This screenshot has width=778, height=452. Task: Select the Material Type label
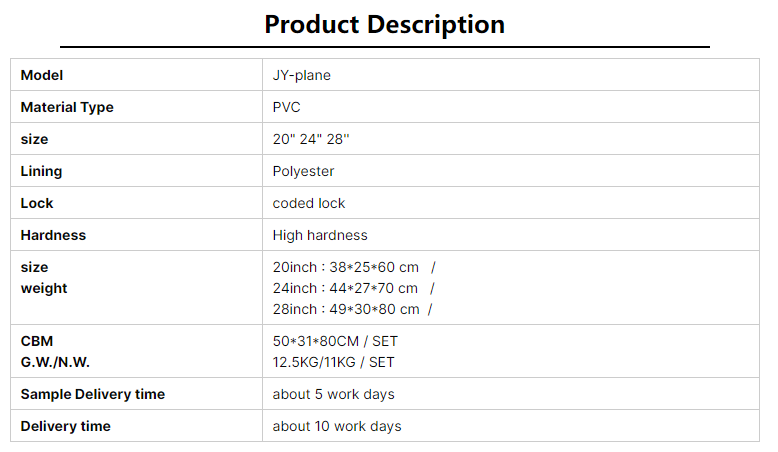click(67, 107)
